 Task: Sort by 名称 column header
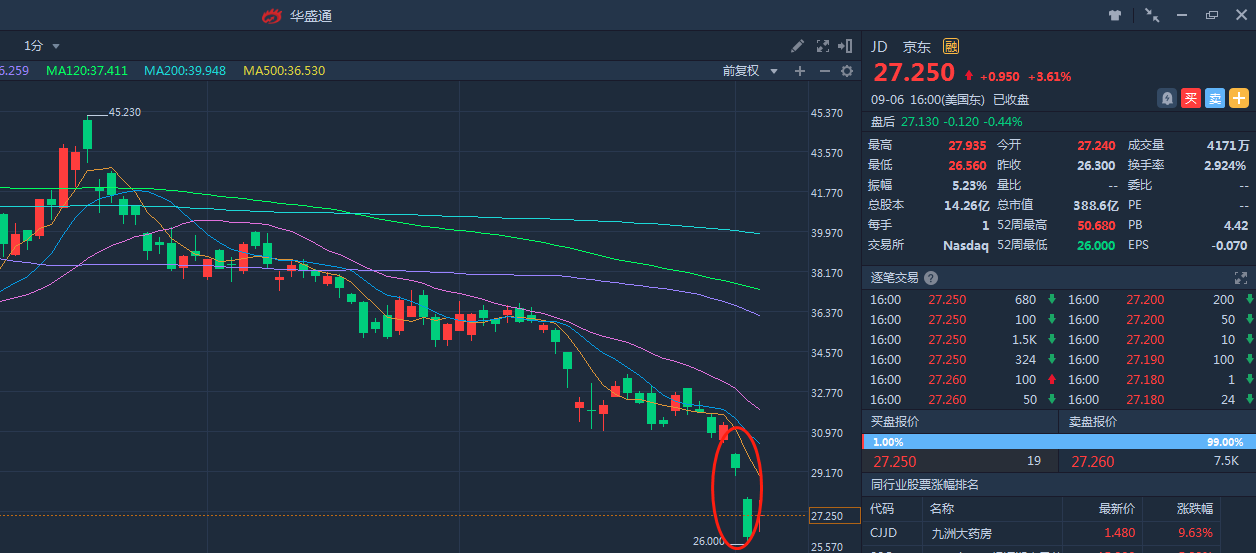pos(943,509)
